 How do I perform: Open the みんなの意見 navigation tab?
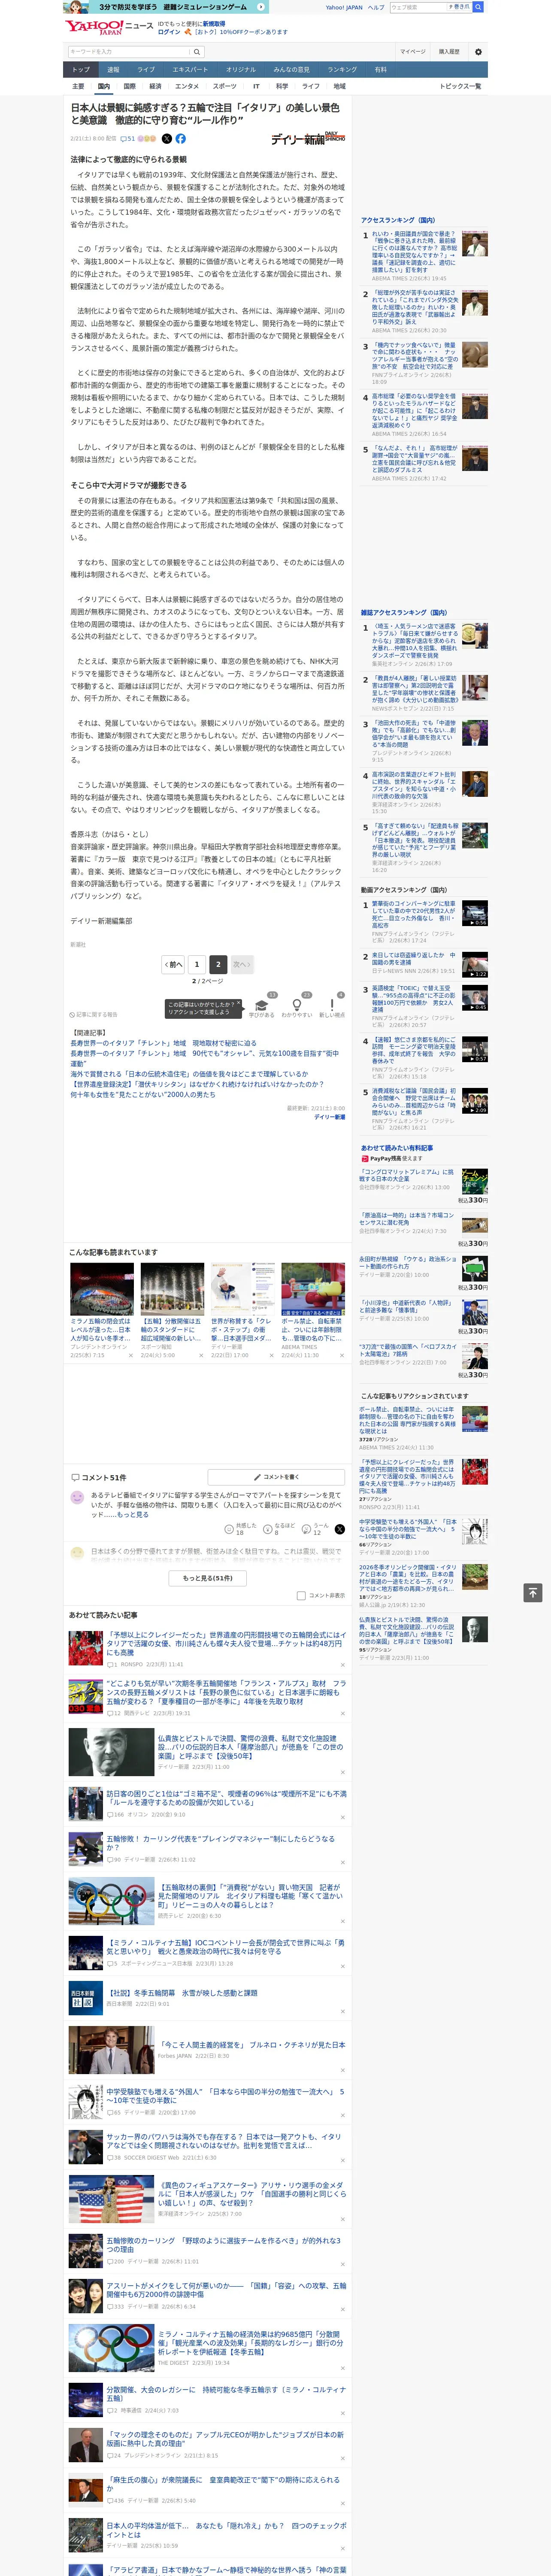click(291, 70)
